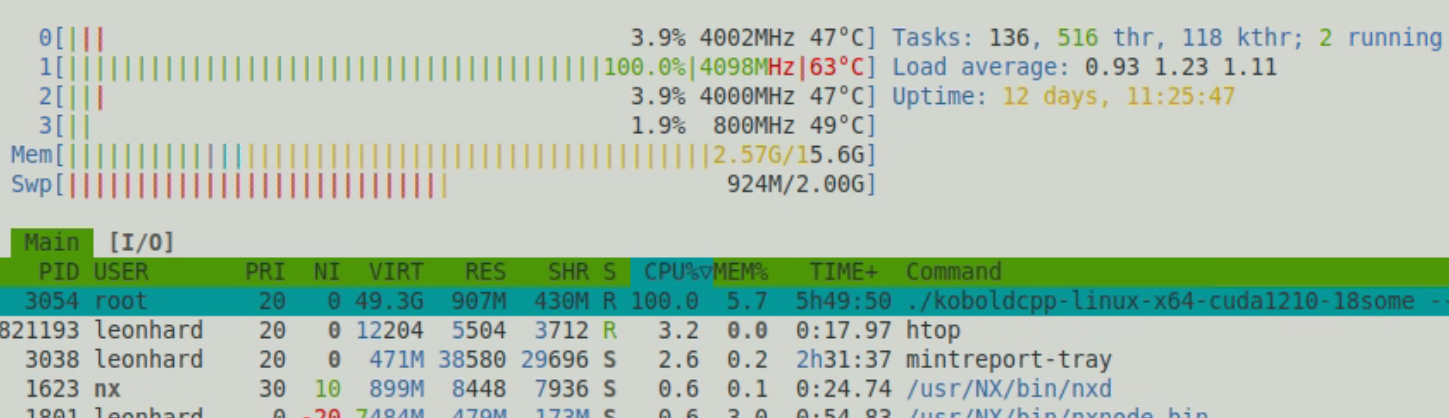Sort by S state column header
Screen dimensions: 1449x418
[x=610, y=272]
